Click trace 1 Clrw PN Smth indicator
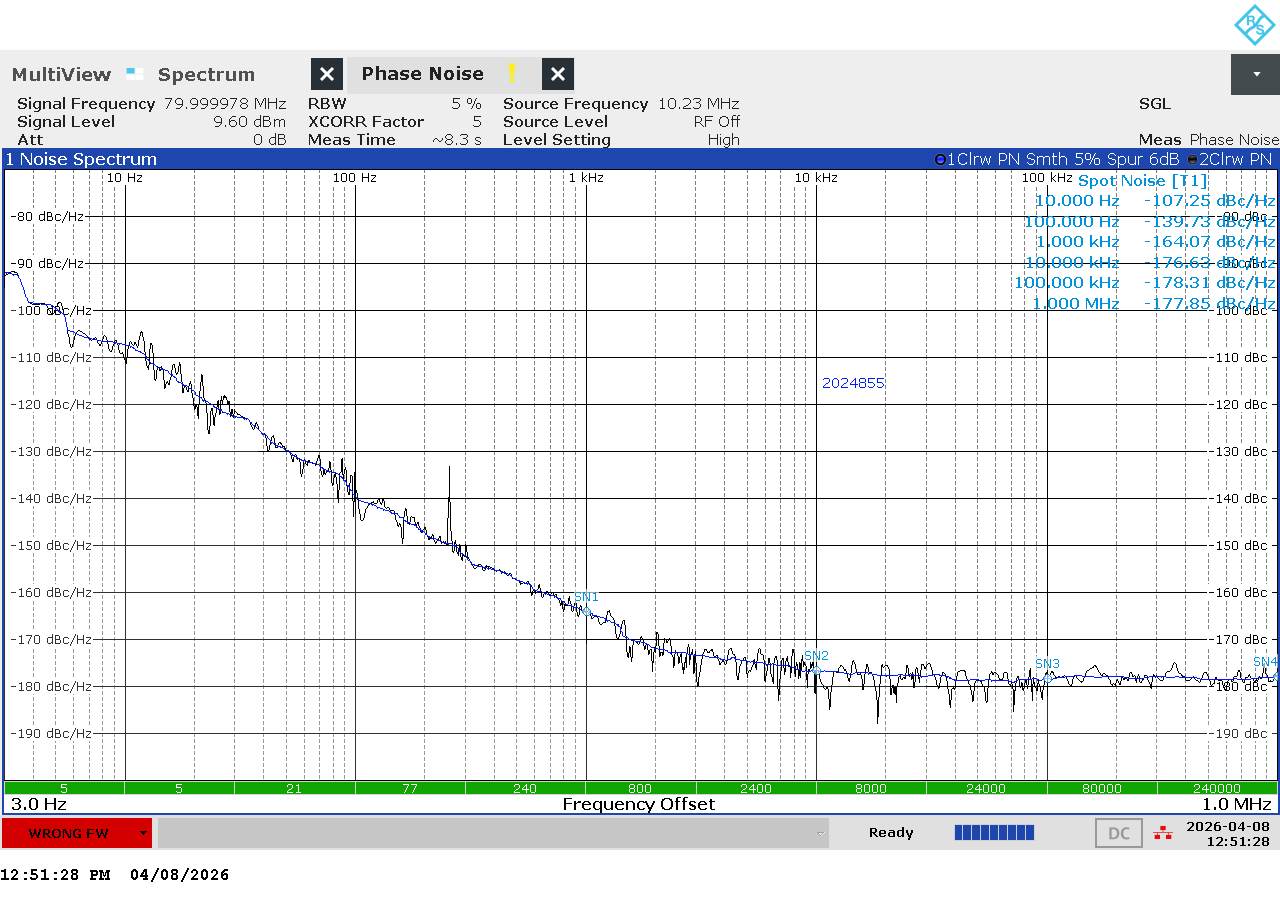1280x900 pixels. pyautogui.click(x=1057, y=159)
